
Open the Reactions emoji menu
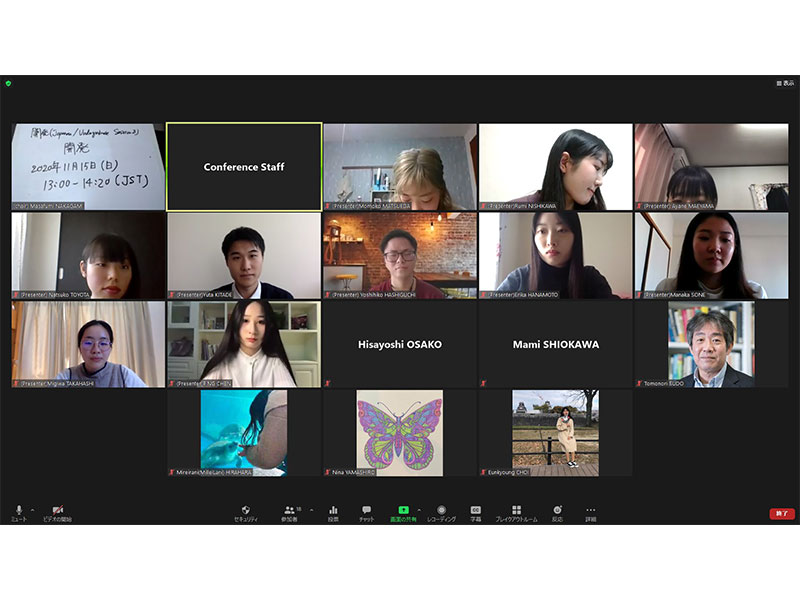coord(557,512)
